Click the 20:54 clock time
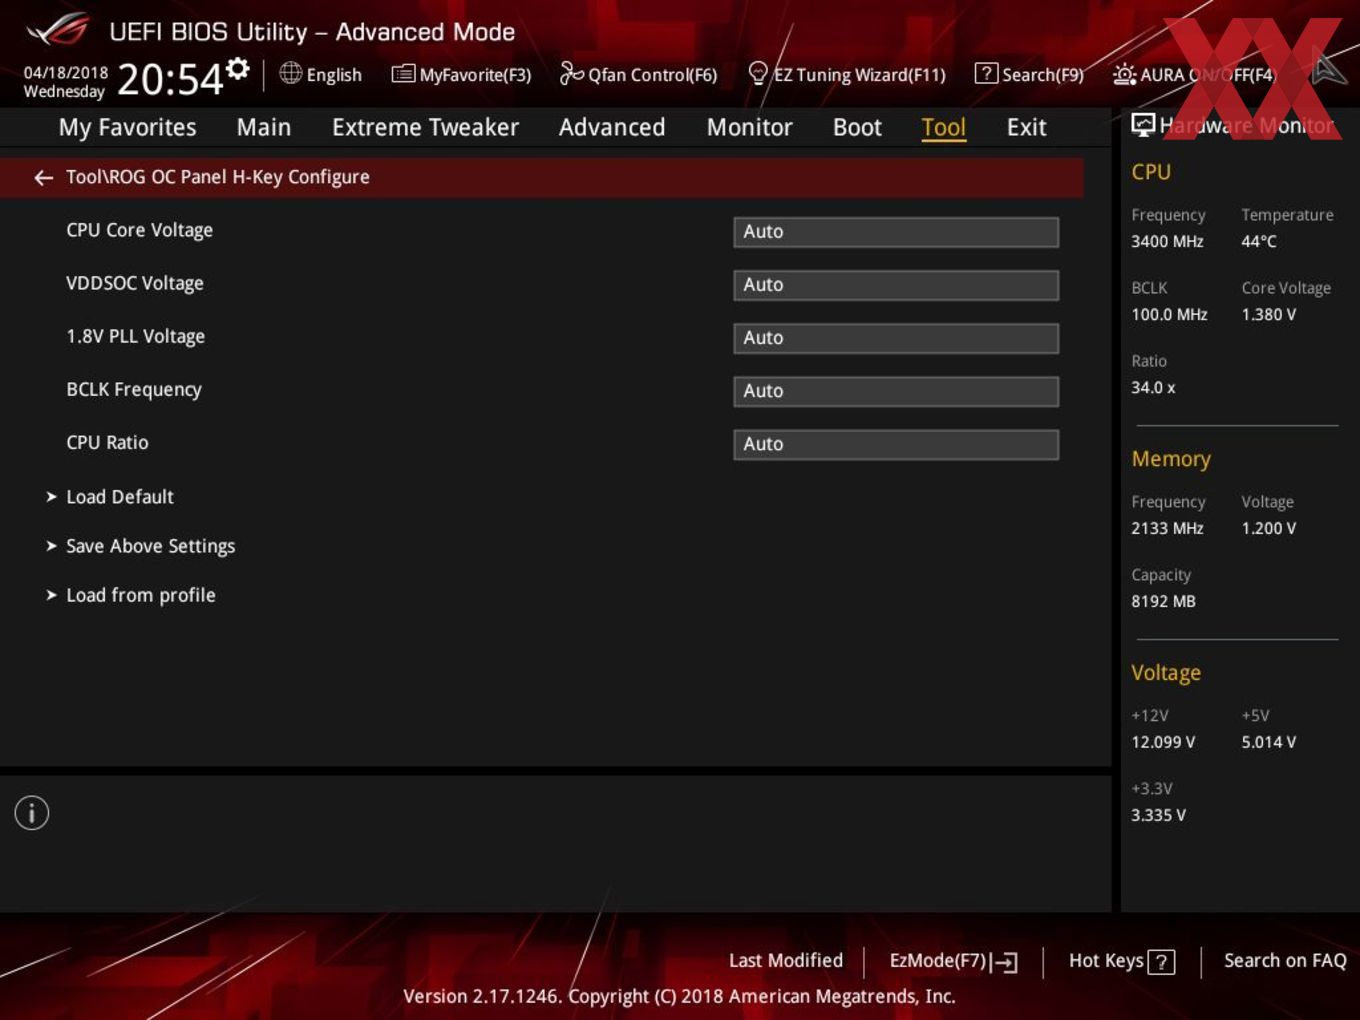This screenshot has width=1360, height=1020. 170,78
